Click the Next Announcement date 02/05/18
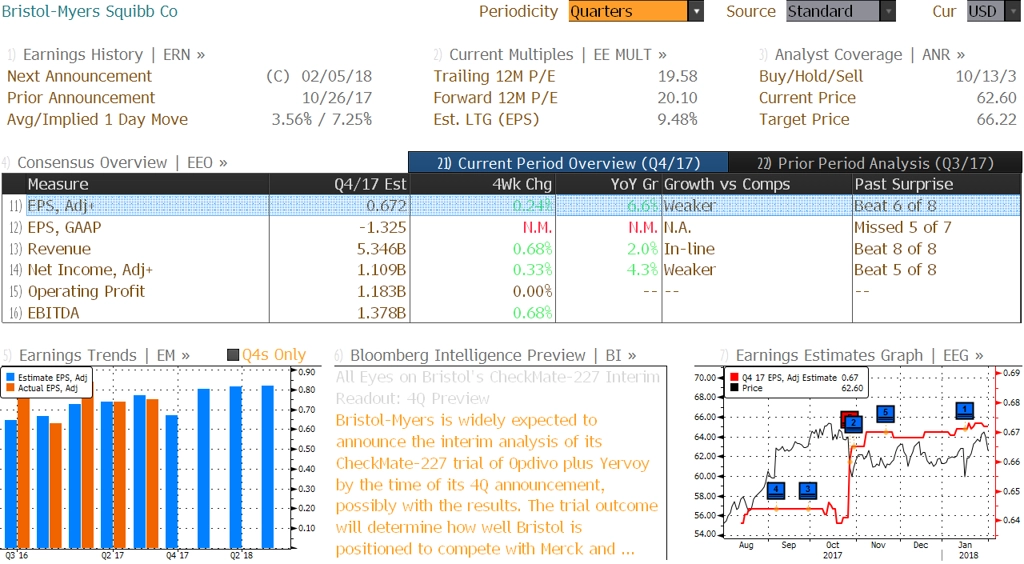Screen dimensions: 1024x564 [336, 76]
